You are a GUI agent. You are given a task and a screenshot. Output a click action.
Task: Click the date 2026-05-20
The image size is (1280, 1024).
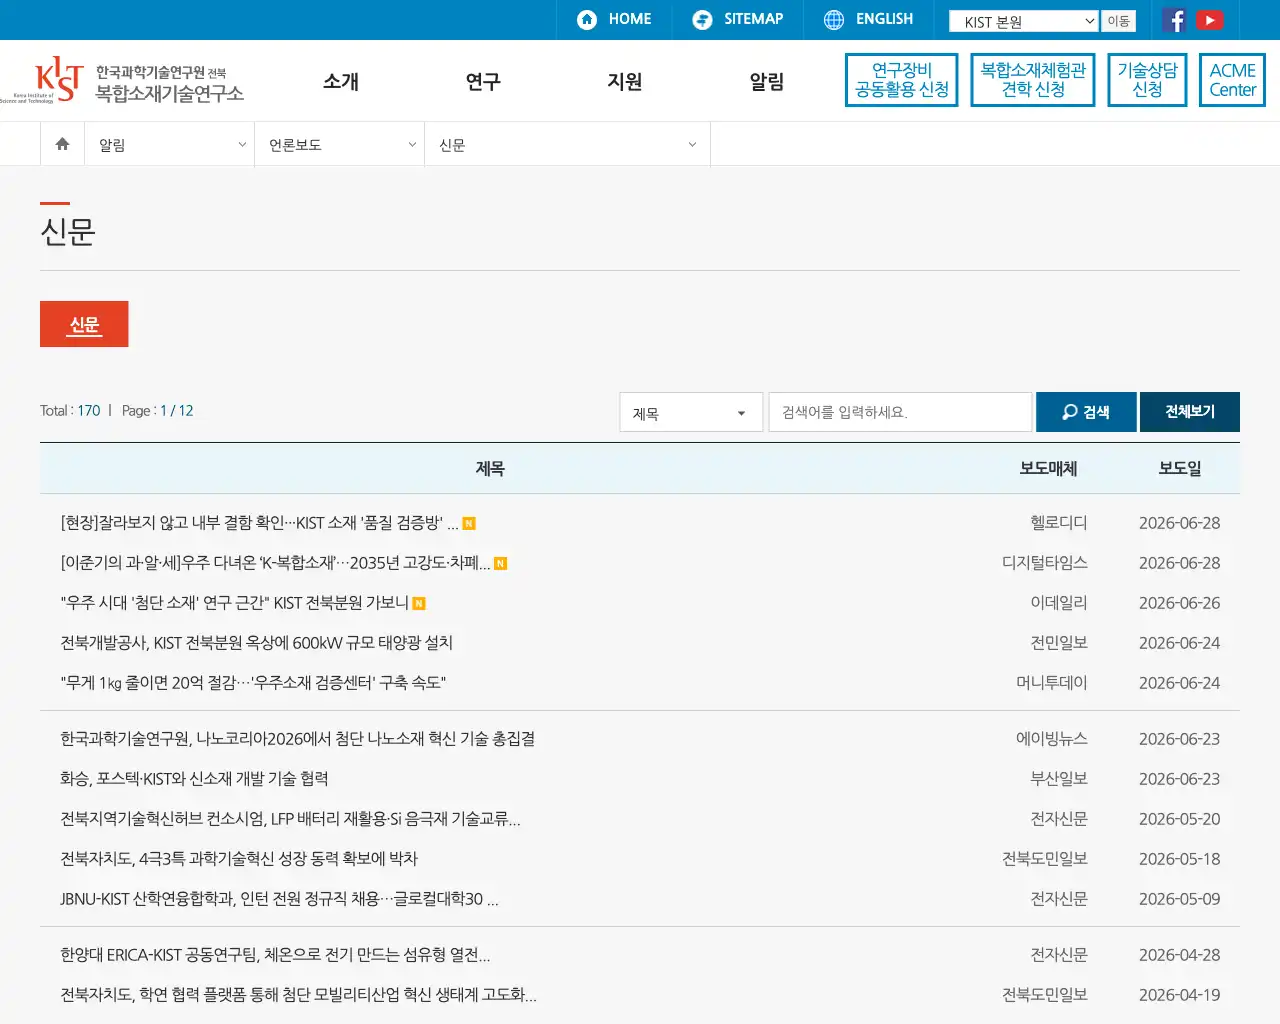click(1179, 819)
